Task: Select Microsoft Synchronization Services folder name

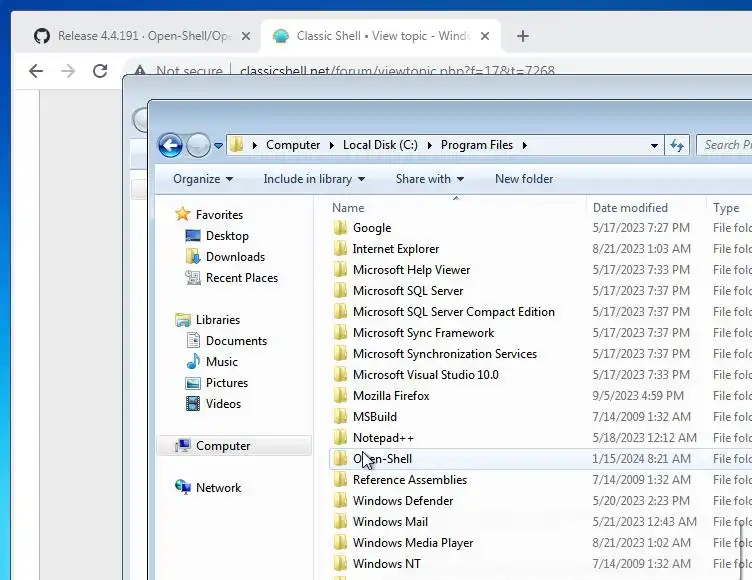Action: (x=445, y=354)
